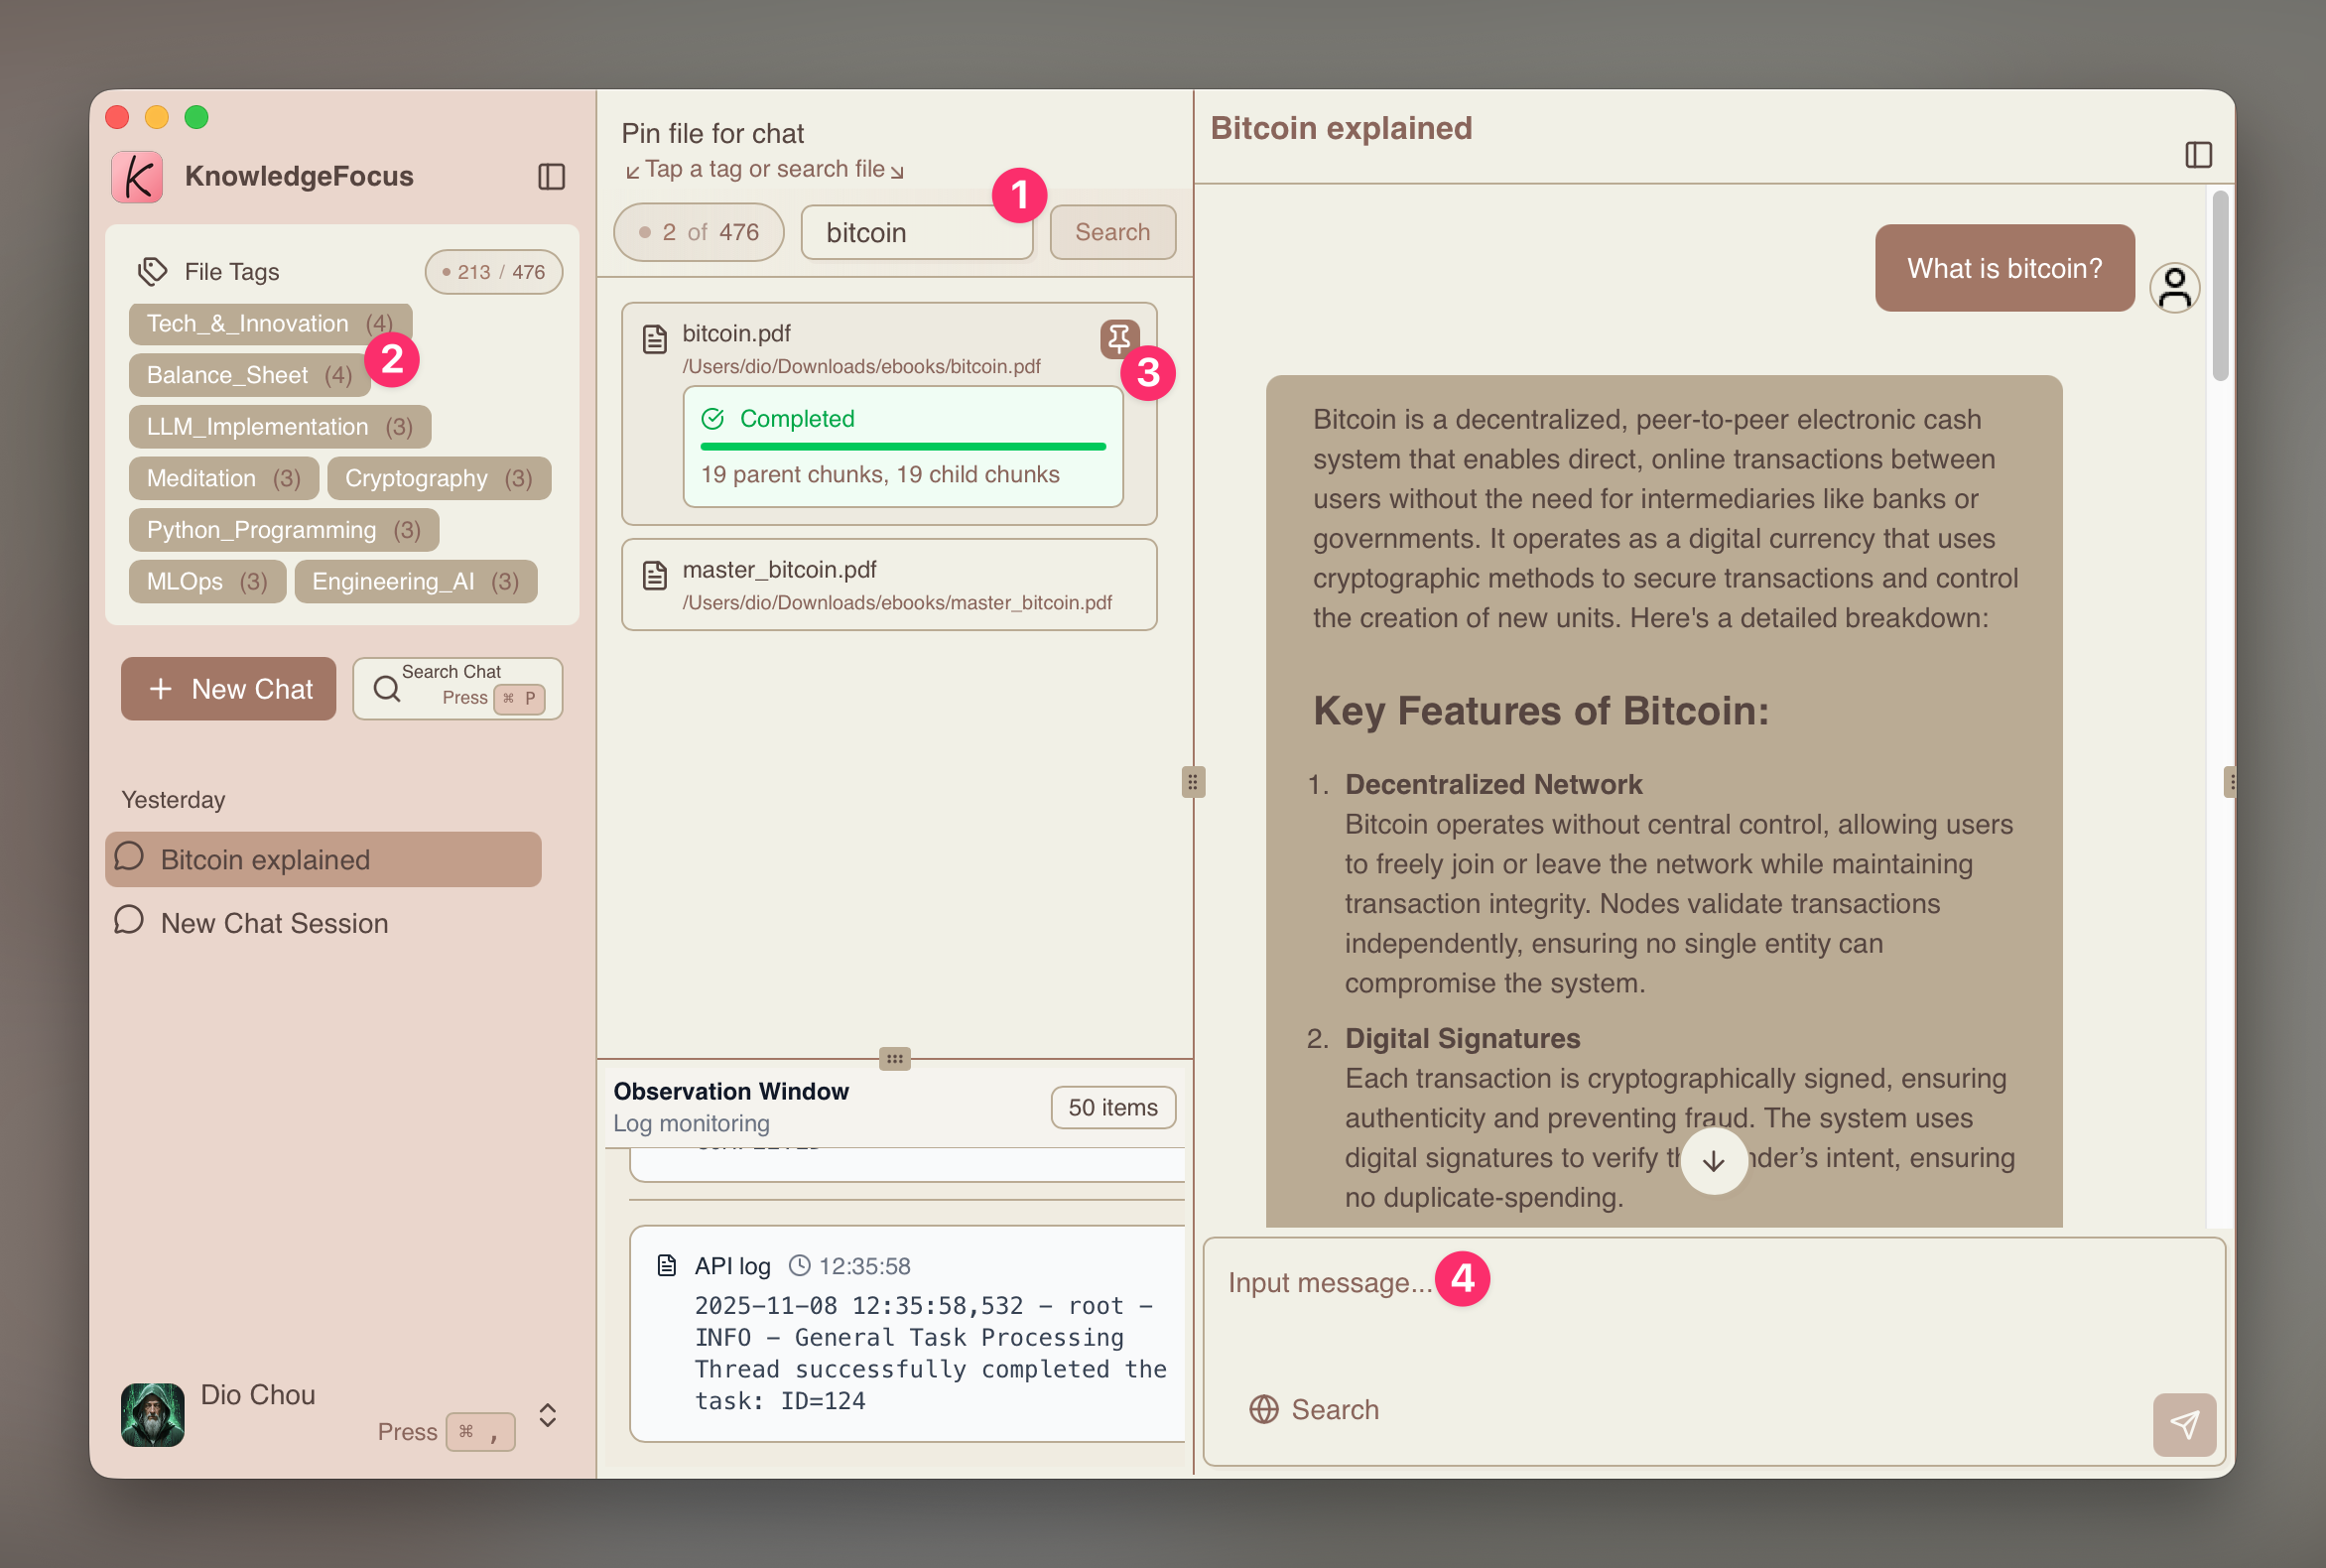Click the scroll-to-bottom arrow button

click(1713, 1161)
